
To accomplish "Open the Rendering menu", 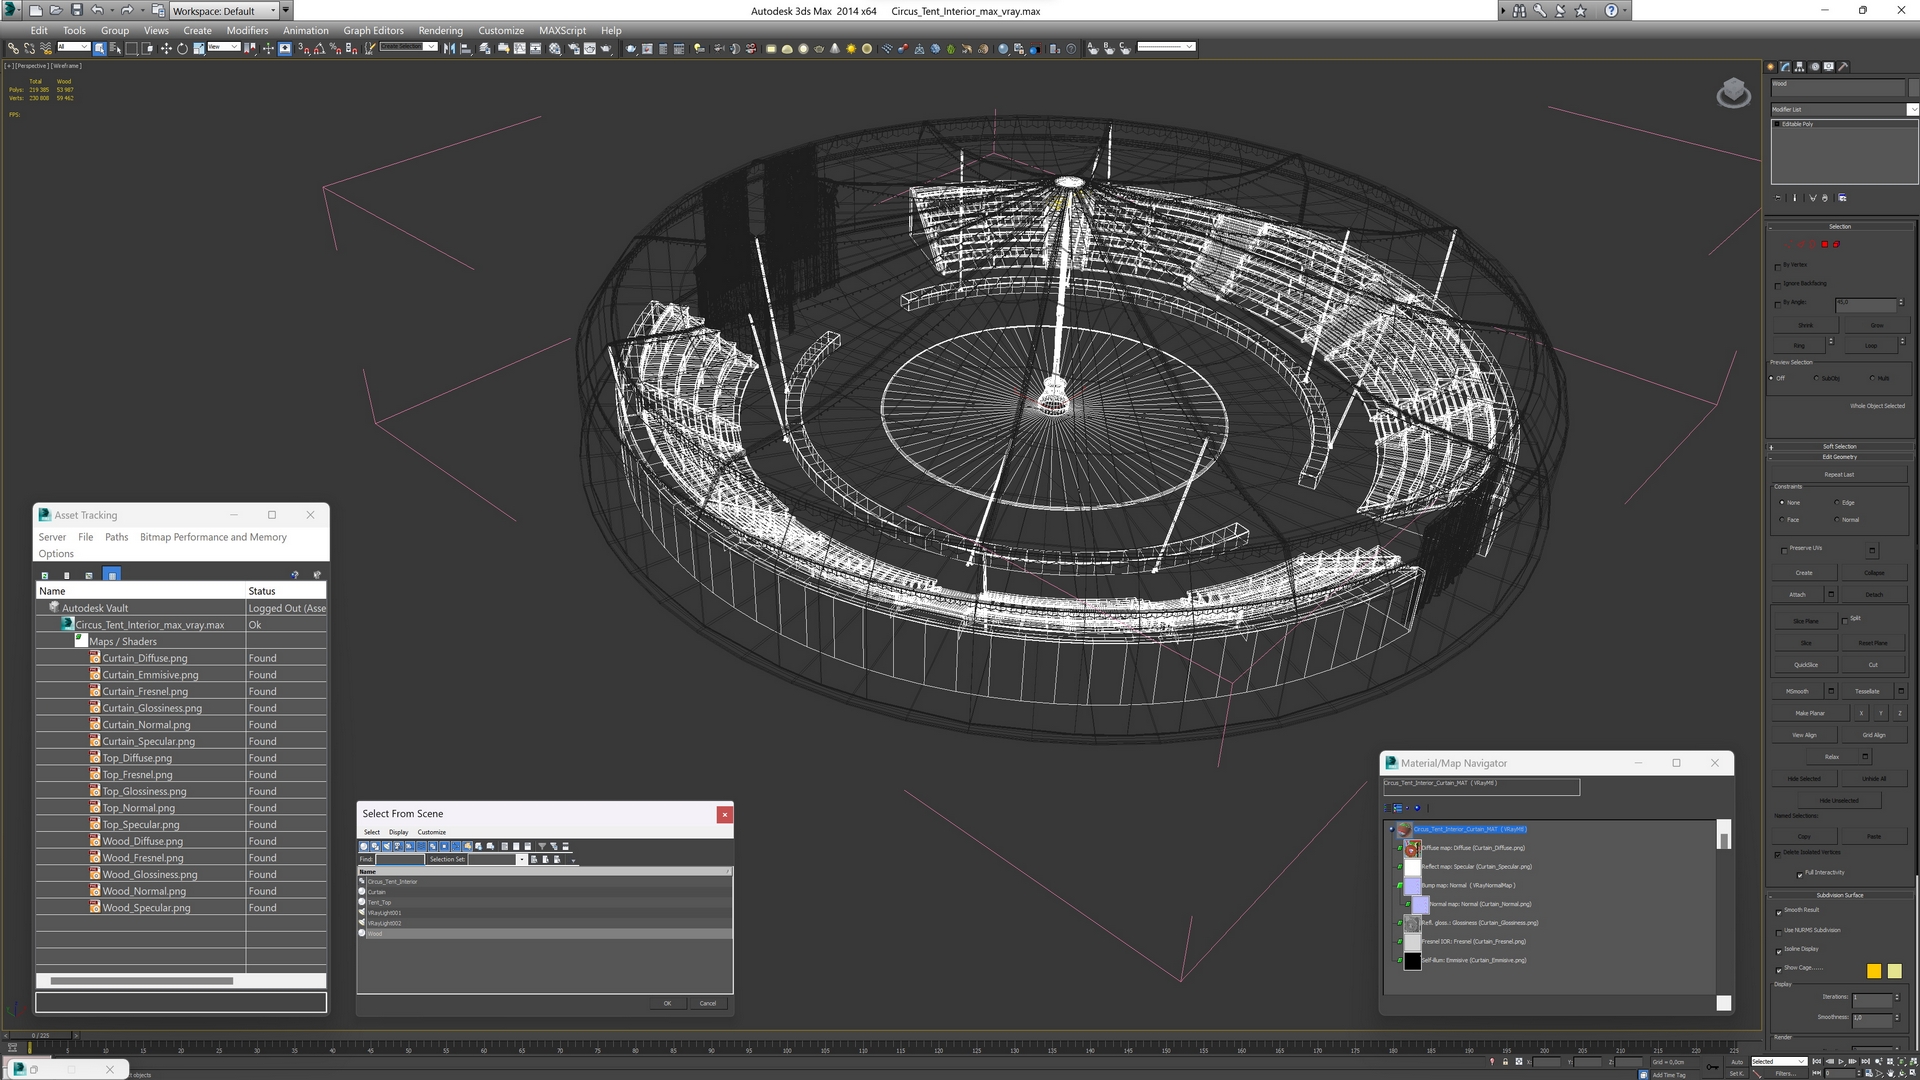I will coord(440,30).
